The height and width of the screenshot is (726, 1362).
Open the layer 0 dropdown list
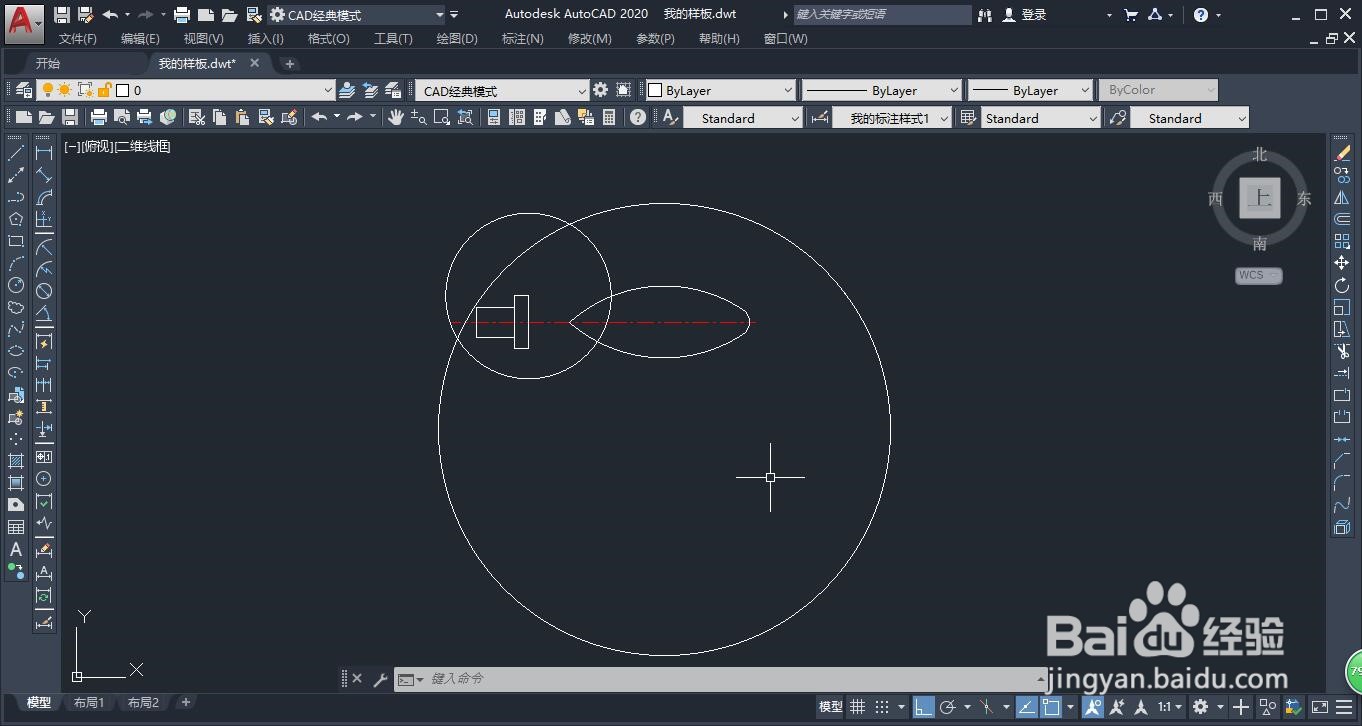point(328,90)
